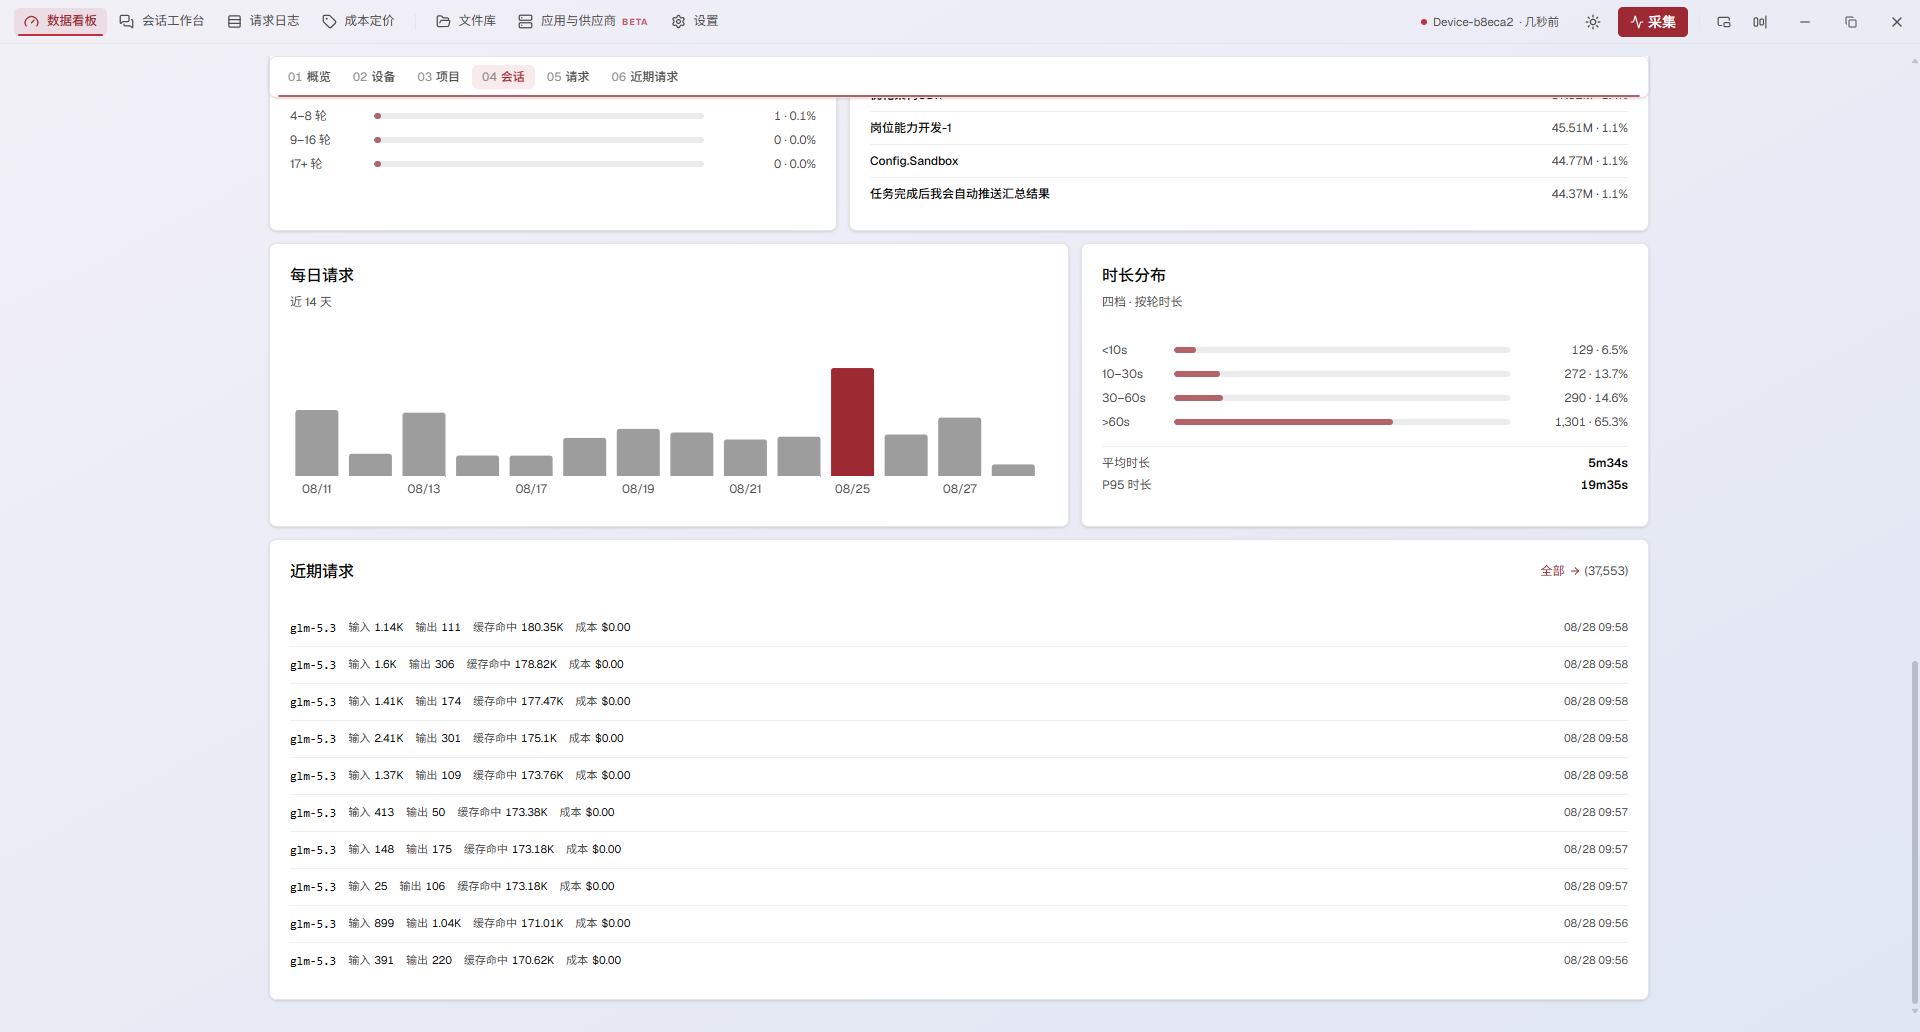Click the 08/13 bar in 每日请求 chart
Image resolution: width=1920 pixels, height=1032 pixels.
click(424, 444)
